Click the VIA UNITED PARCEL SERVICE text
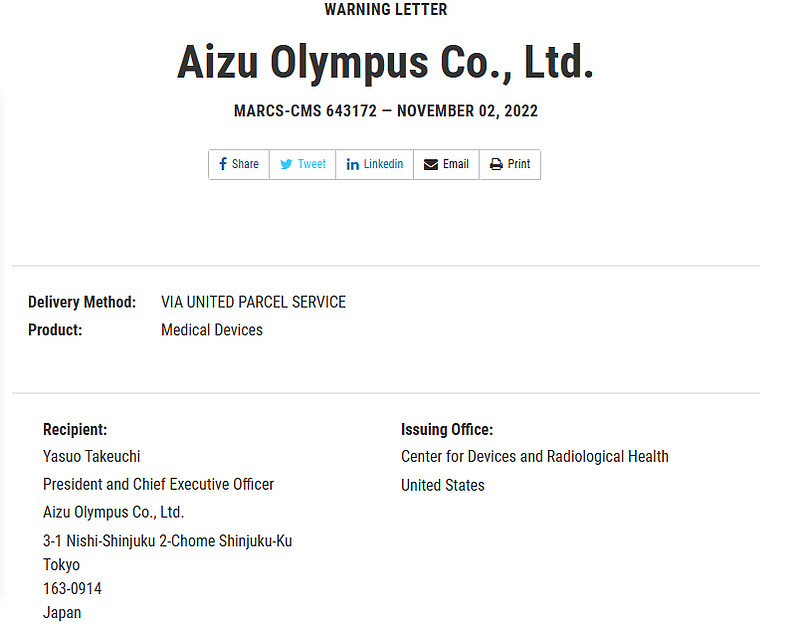This screenshot has height=635, width=800. pyautogui.click(x=254, y=302)
